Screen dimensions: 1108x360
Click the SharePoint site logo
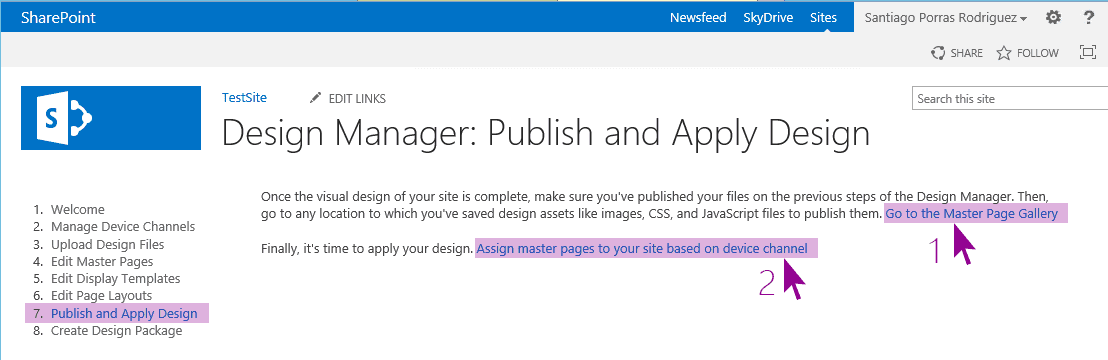(111, 118)
